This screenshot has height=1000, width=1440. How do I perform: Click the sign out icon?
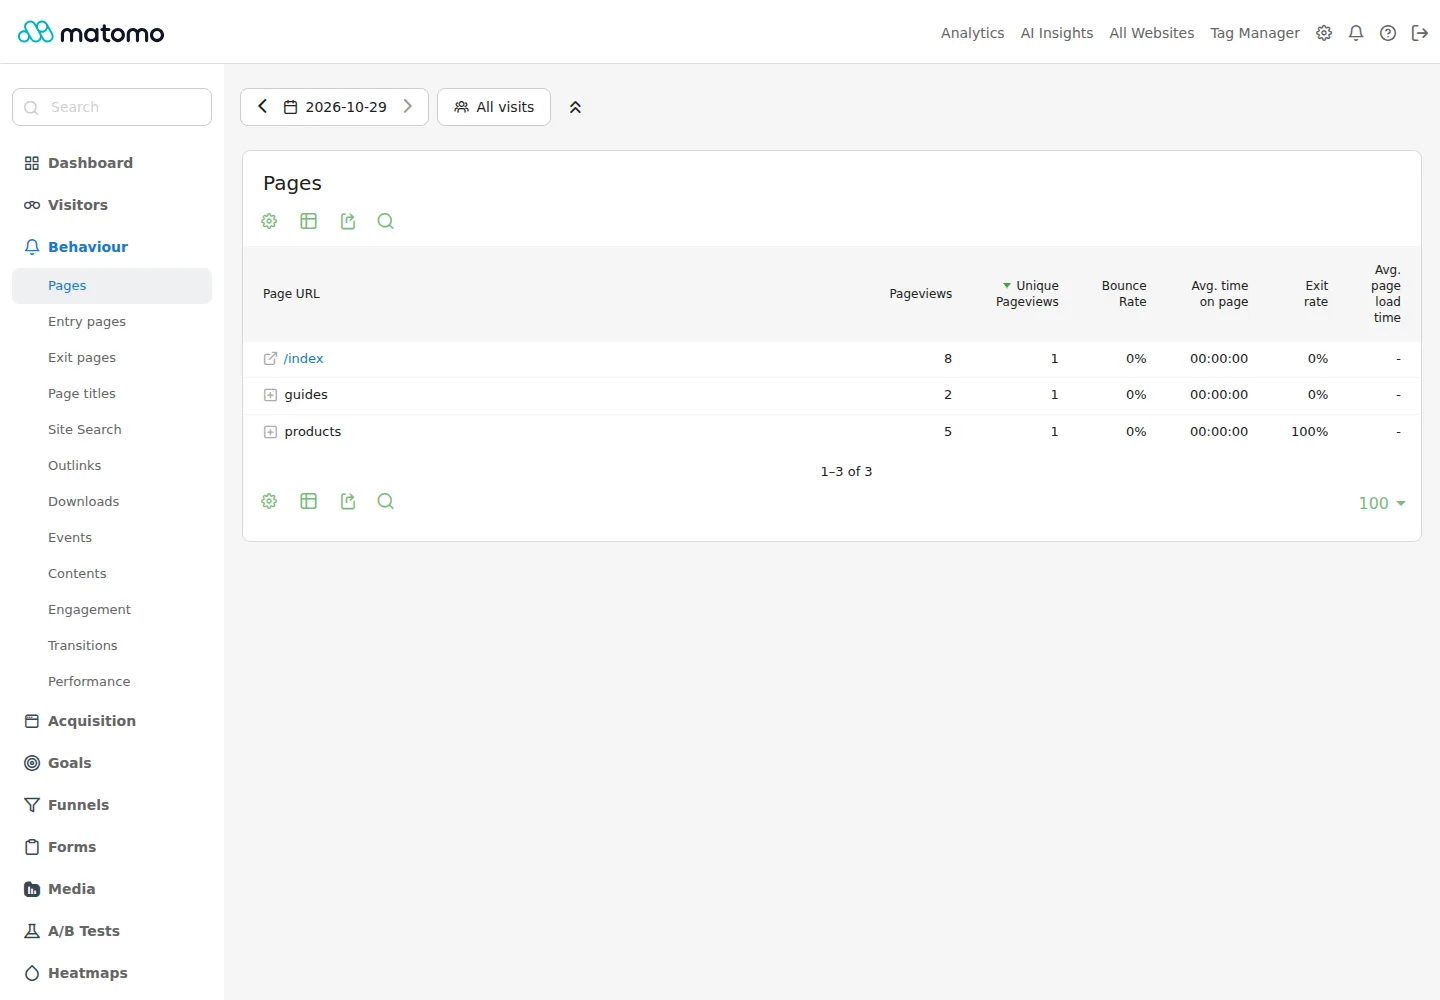coord(1420,33)
